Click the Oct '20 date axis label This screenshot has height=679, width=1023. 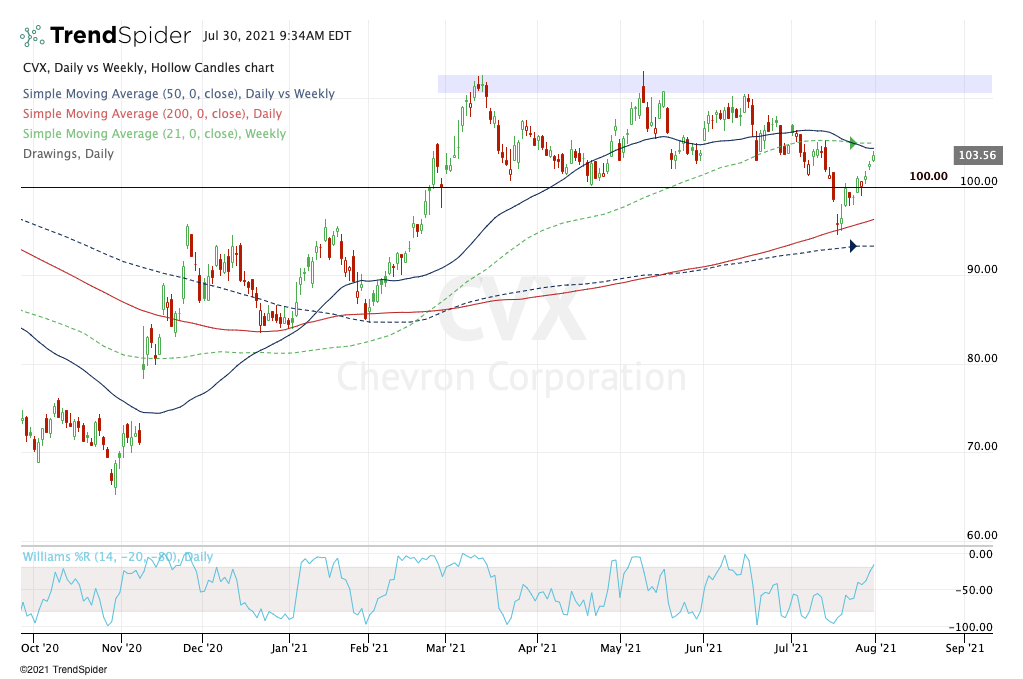pos(40,648)
